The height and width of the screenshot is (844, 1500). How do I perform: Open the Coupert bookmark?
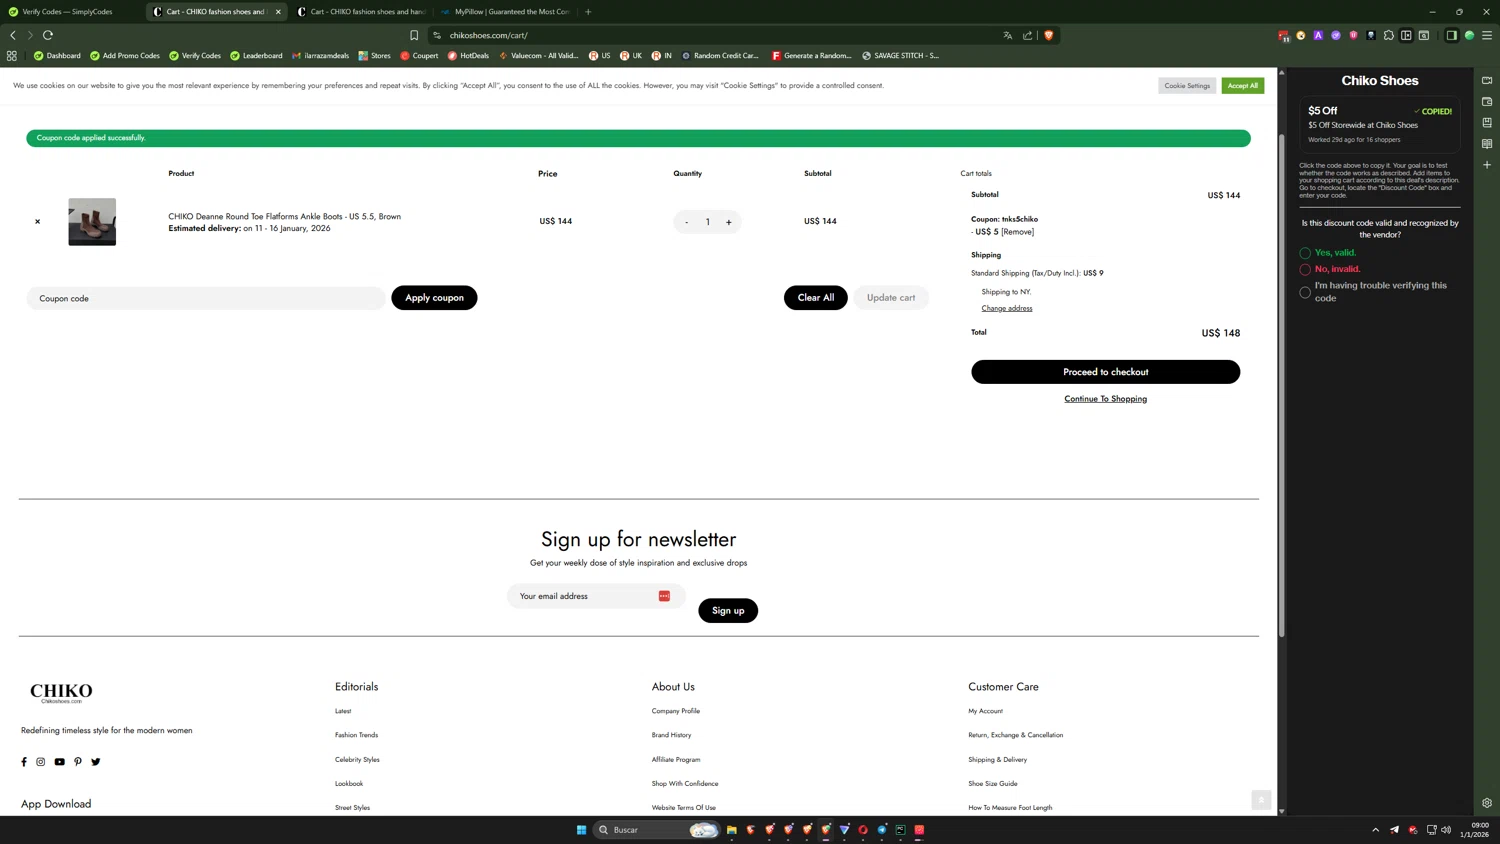[x=419, y=56]
